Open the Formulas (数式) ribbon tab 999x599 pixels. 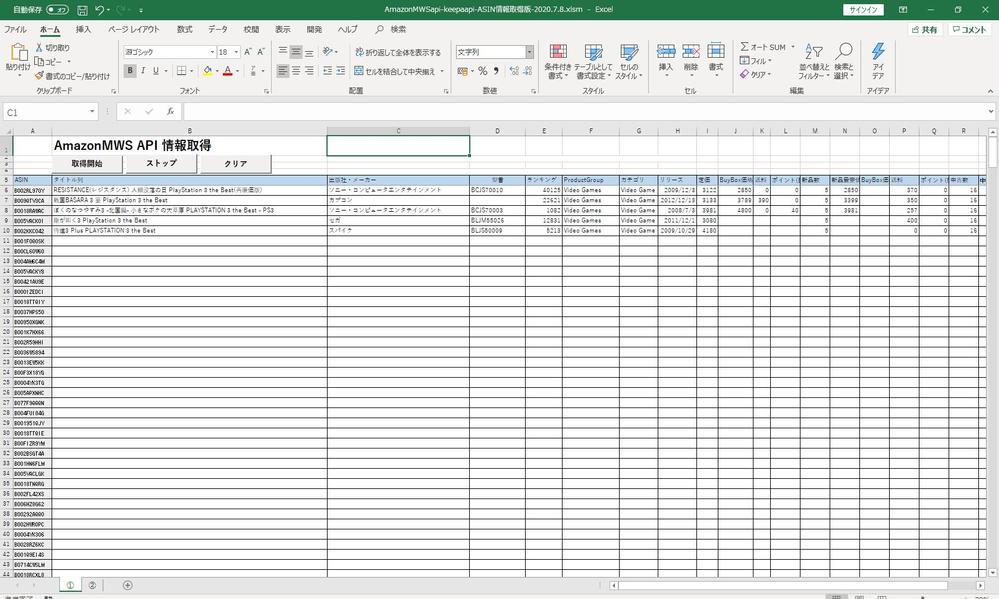coord(184,29)
